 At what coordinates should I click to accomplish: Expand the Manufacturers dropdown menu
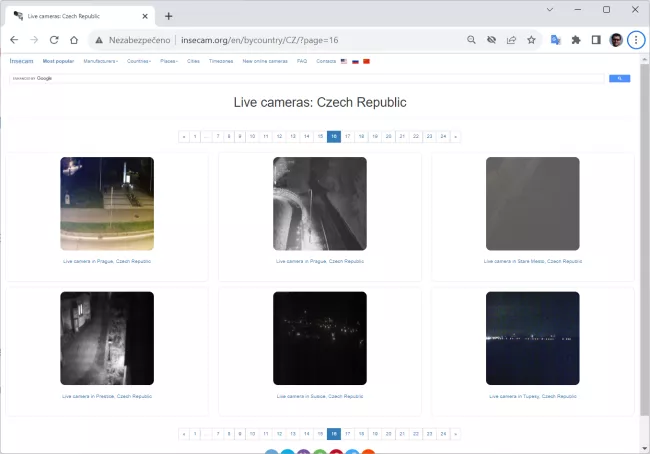pyautogui.click(x=100, y=61)
